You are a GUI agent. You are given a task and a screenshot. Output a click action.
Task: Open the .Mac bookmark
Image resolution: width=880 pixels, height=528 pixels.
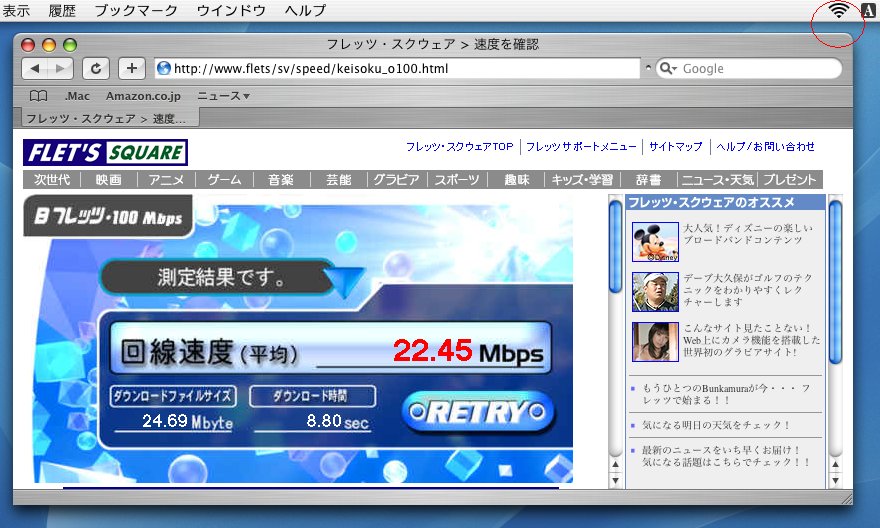(x=77, y=96)
